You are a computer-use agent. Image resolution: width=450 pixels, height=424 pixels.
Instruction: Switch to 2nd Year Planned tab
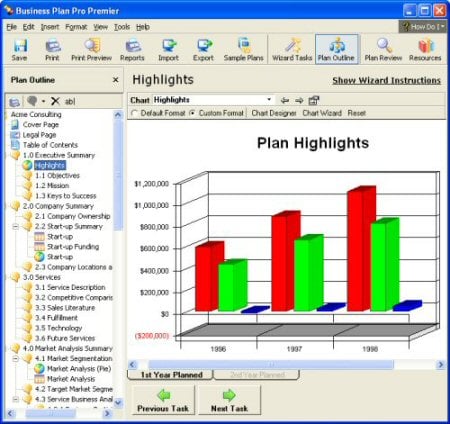257,375
